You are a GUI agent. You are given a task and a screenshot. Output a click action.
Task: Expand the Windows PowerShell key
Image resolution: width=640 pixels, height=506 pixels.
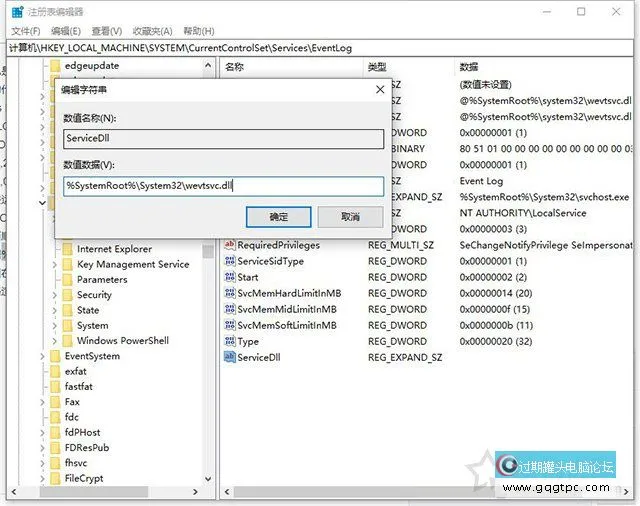55,341
